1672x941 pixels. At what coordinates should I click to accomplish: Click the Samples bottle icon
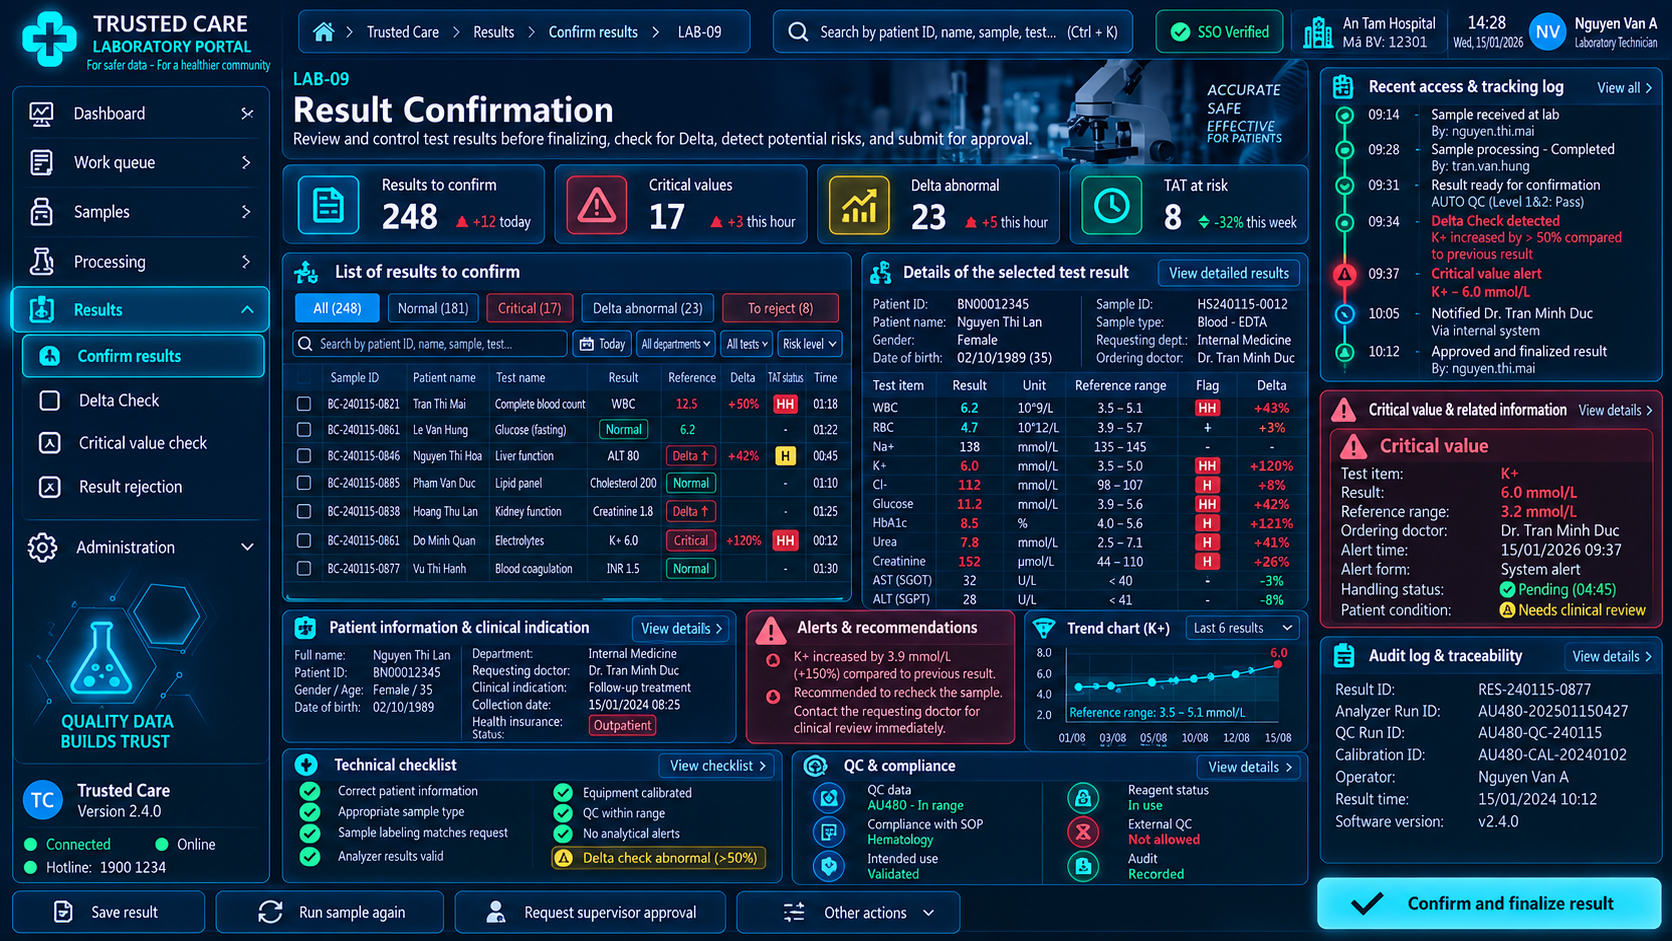point(41,212)
